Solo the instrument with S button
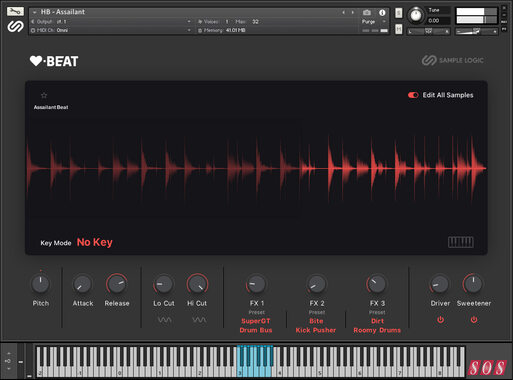 398,13
